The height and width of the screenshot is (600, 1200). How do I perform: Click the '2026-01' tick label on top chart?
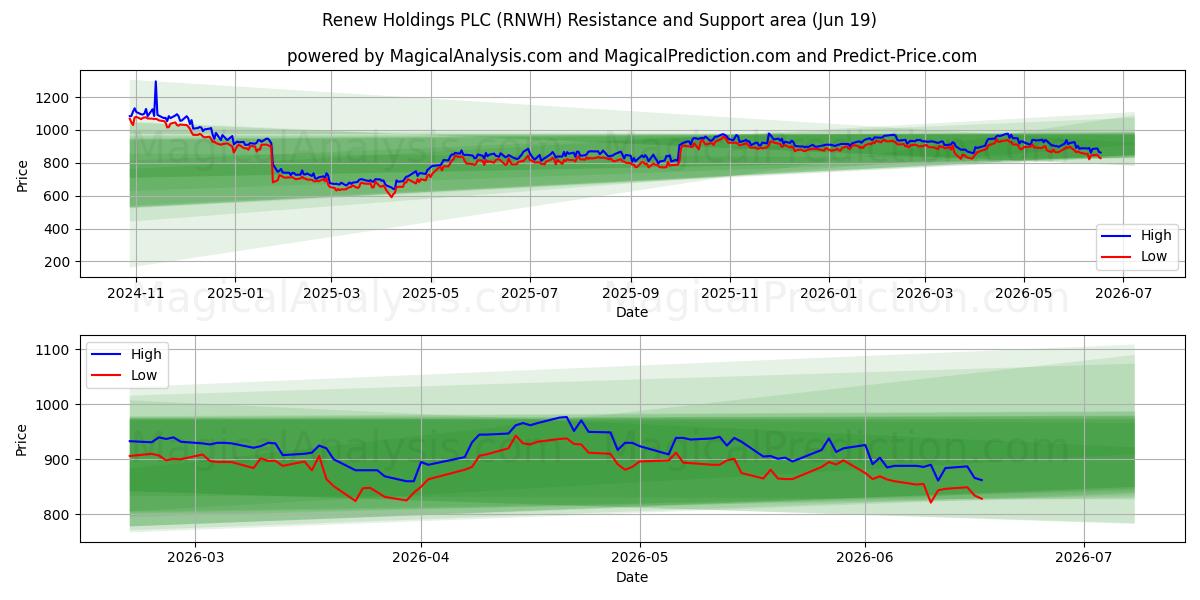[x=830, y=293]
